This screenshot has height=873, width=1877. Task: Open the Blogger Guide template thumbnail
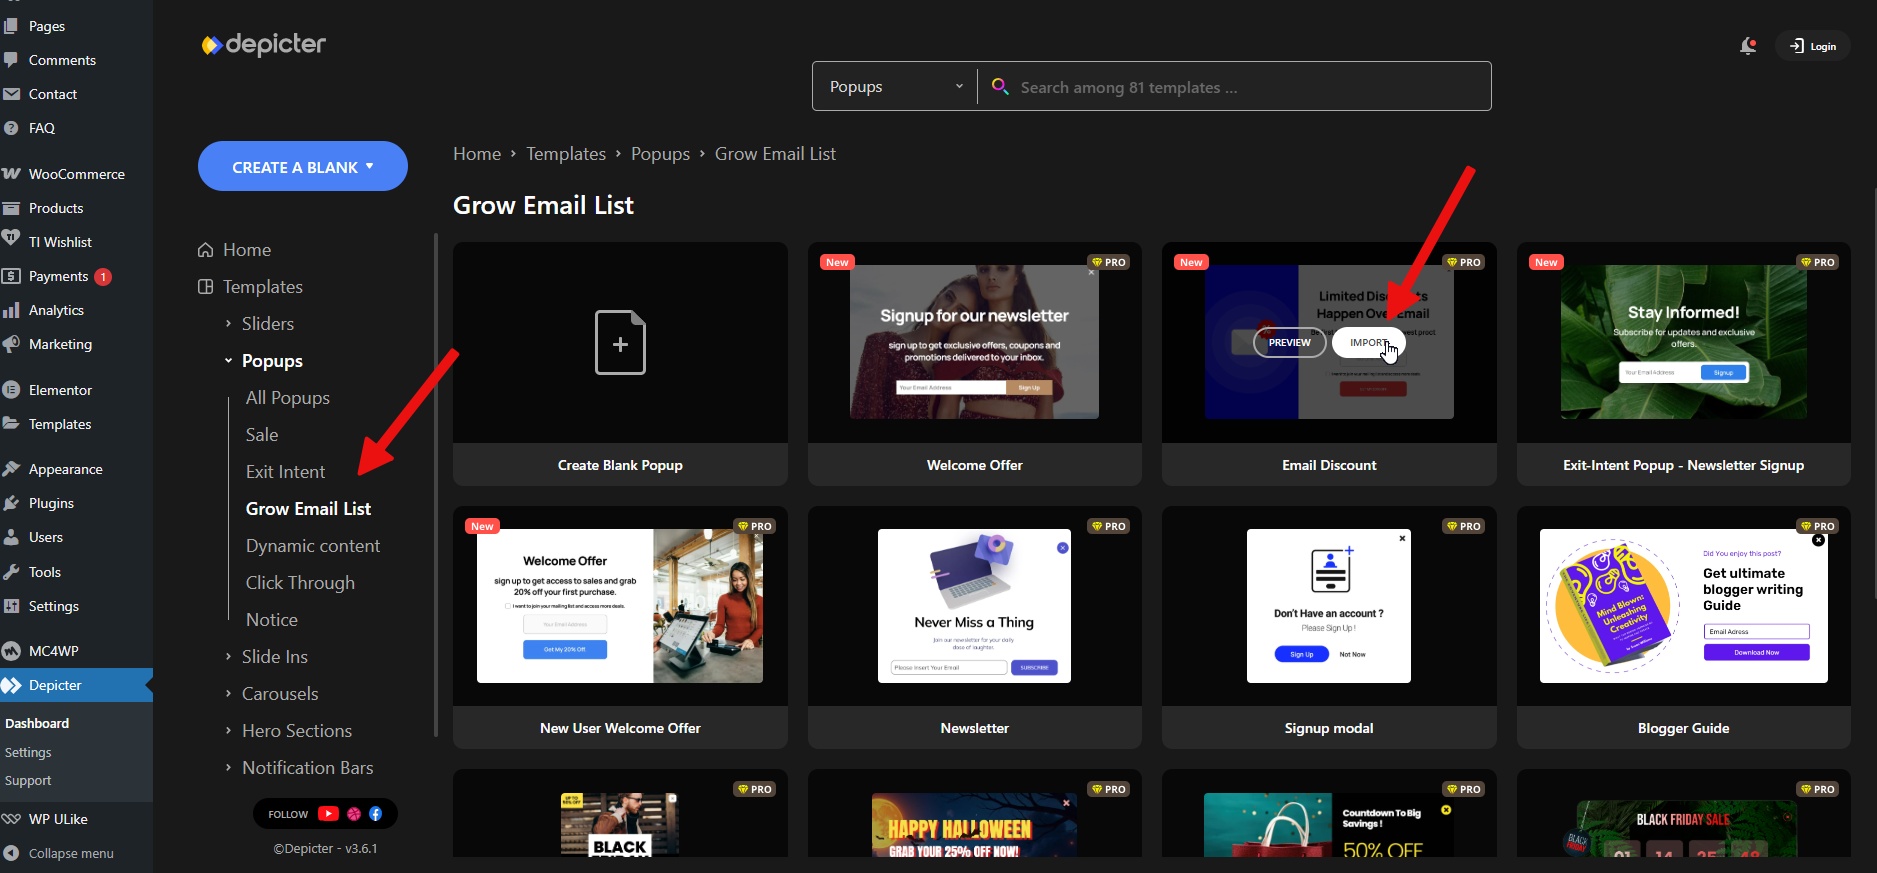tap(1684, 606)
